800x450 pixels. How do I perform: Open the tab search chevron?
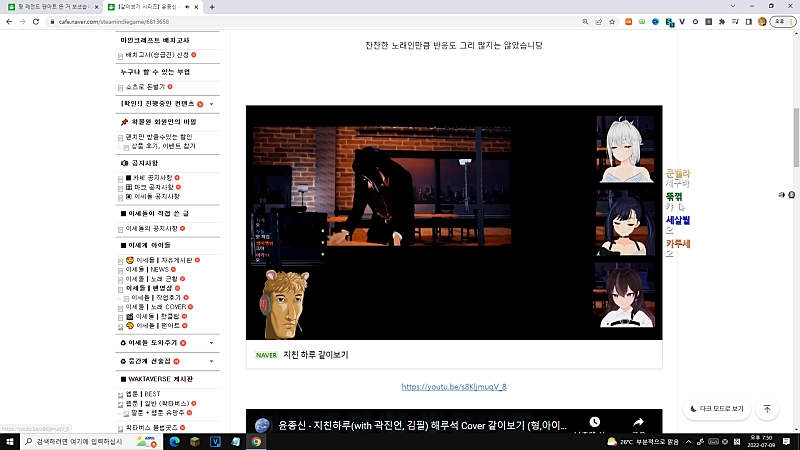[x=733, y=6]
